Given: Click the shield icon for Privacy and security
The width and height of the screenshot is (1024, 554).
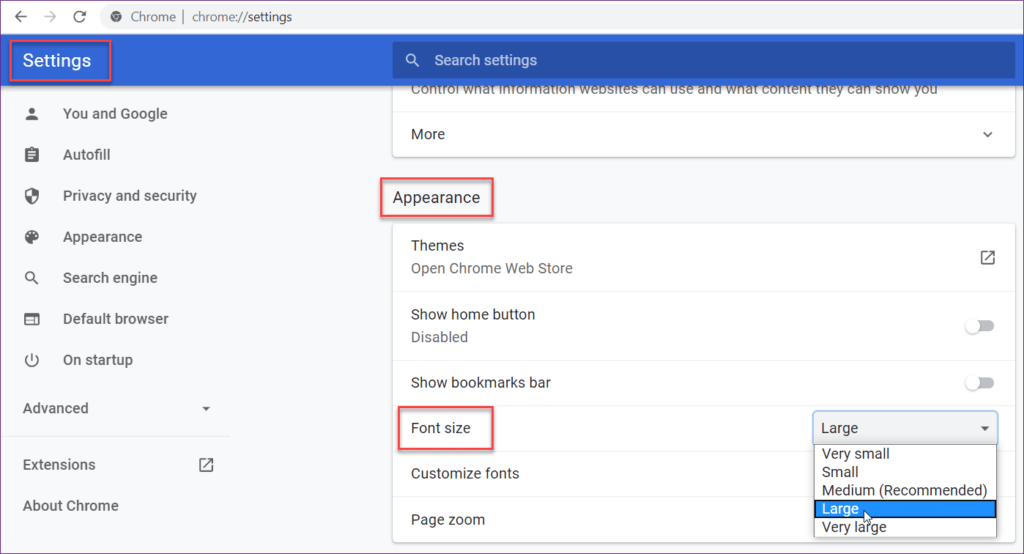Looking at the screenshot, I should coord(31,196).
